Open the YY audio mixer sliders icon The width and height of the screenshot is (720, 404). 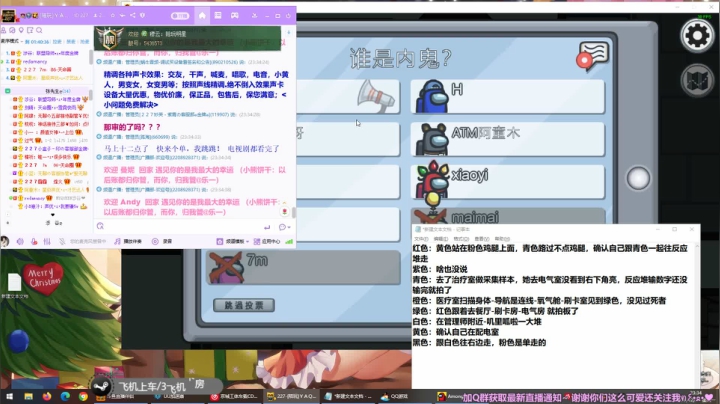47,241
